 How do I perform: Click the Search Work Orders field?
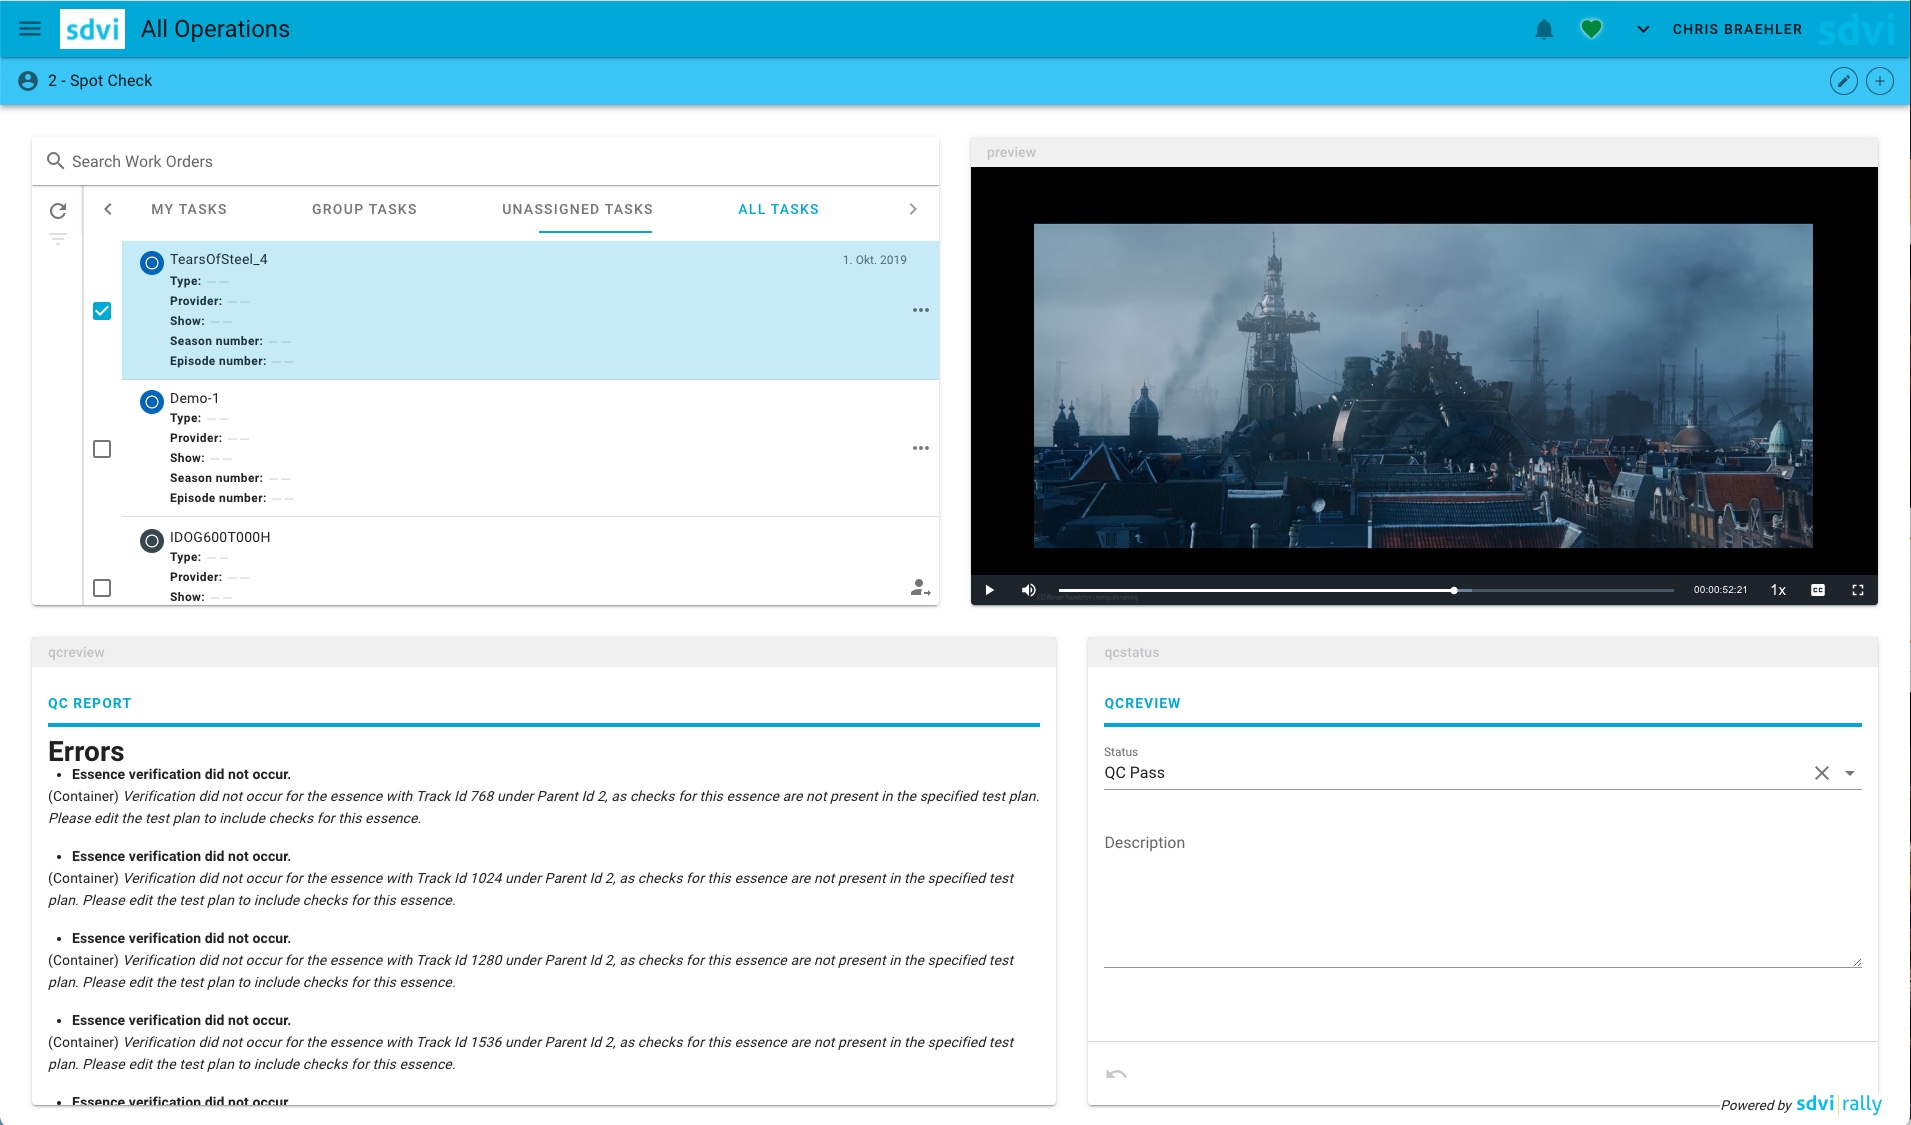490,162
